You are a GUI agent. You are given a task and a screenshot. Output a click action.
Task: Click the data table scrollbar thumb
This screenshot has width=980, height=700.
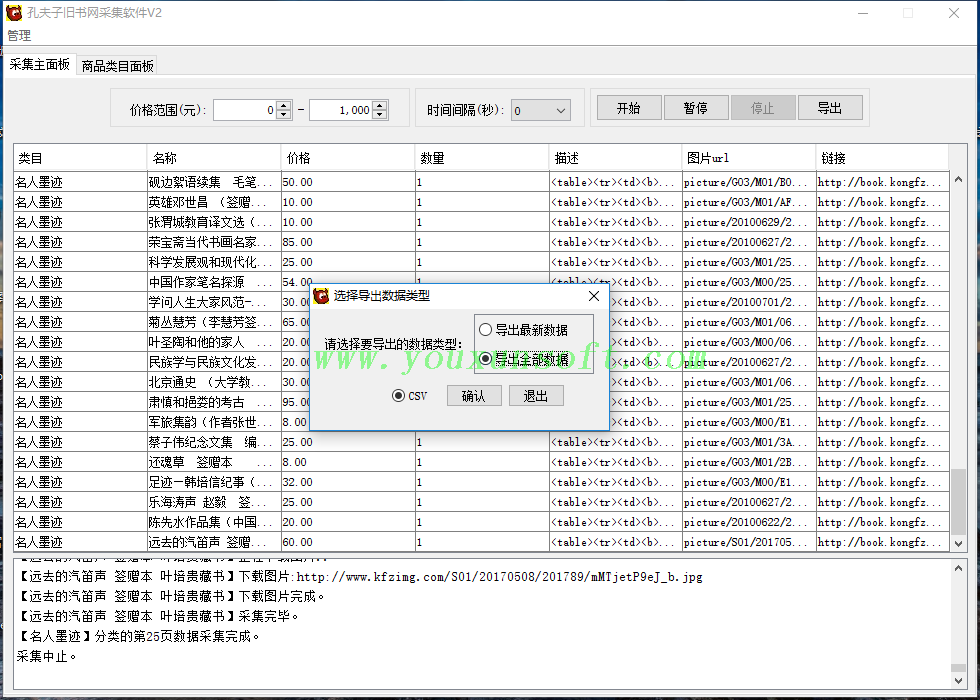(x=958, y=501)
